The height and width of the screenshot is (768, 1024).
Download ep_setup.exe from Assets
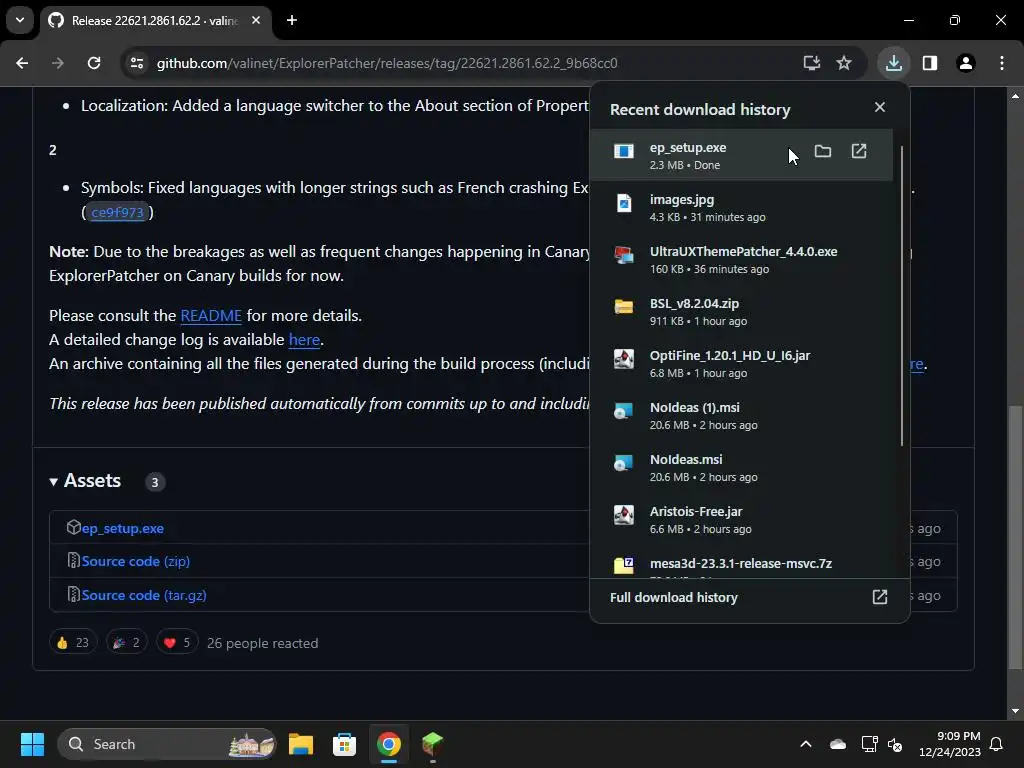(123, 528)
